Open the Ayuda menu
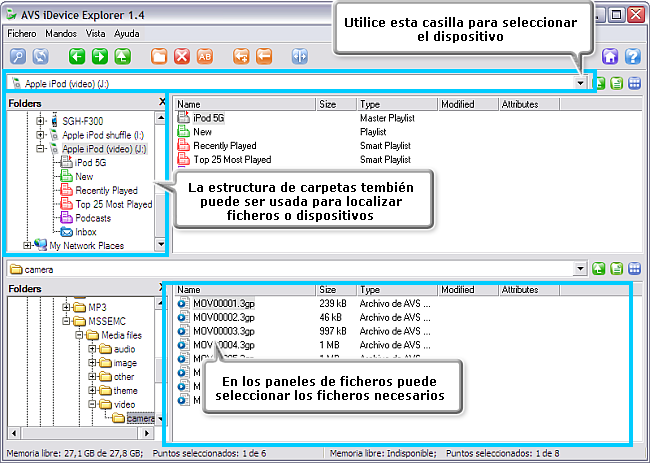Screen dimensions: 650x463 [126, 34]
